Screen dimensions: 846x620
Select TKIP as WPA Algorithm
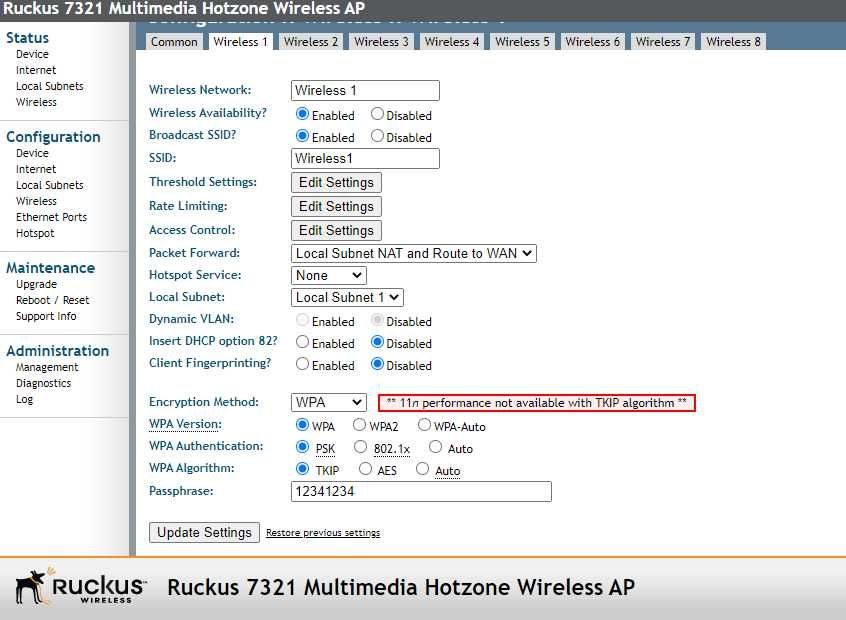pos(303,469)
